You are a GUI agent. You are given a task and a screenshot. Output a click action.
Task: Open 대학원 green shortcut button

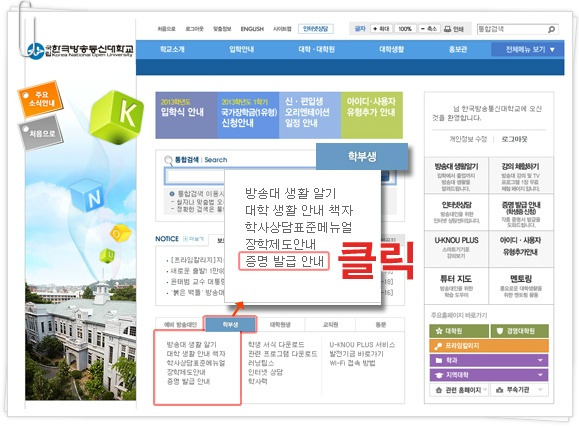pyautogui.click(x=459, y=331)
